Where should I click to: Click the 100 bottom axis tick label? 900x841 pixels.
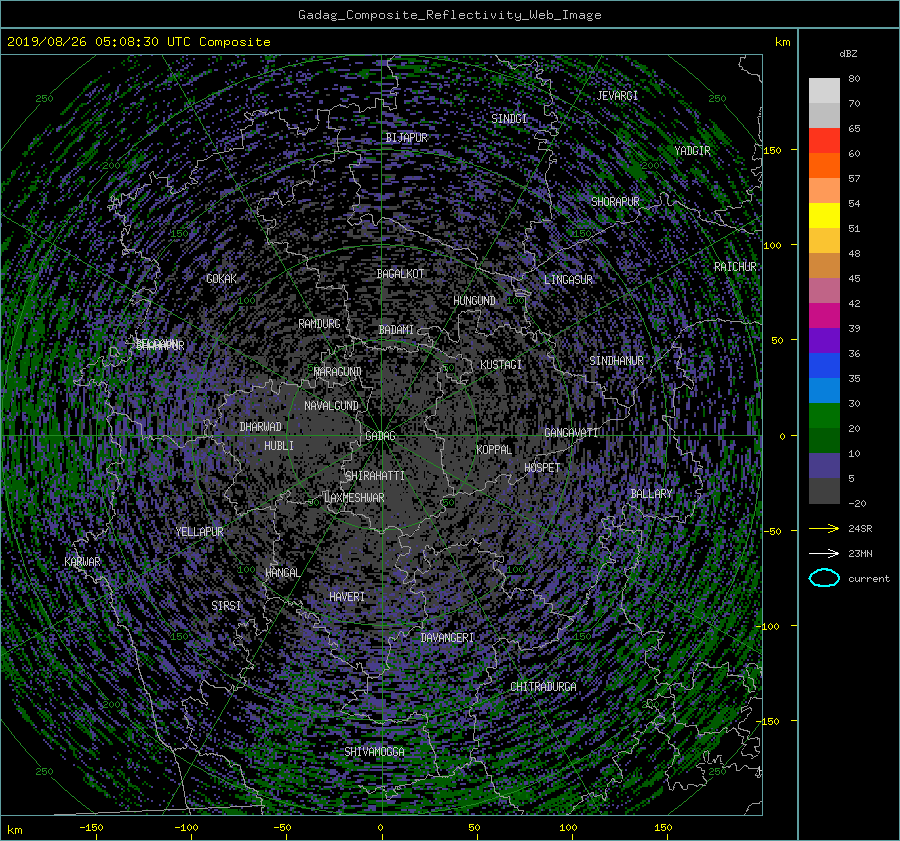(x=568, y=827)
